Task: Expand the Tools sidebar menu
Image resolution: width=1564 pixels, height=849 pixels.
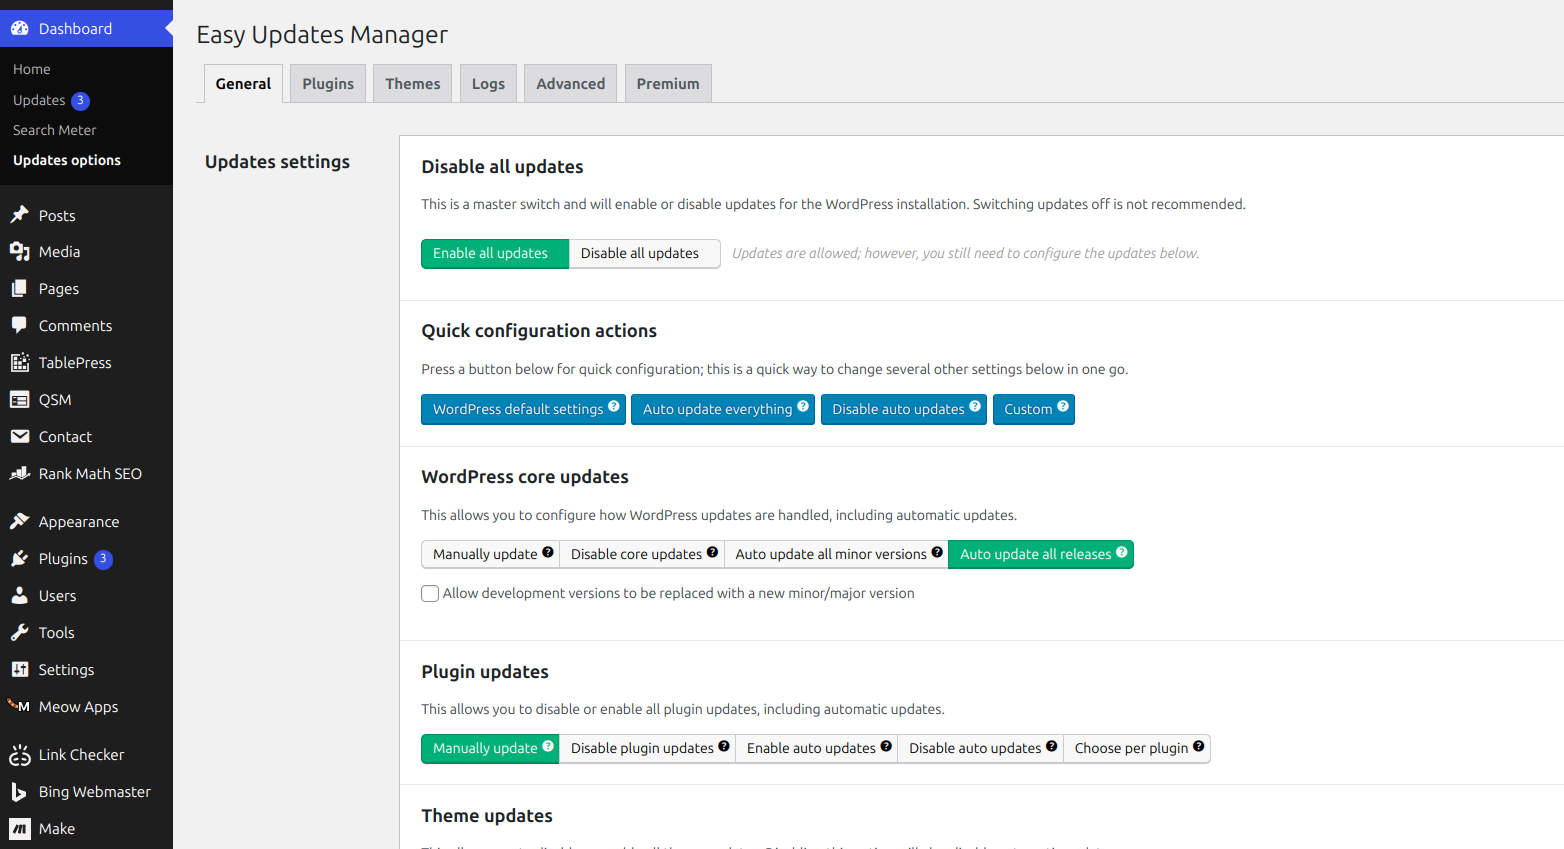Action: click(56, 633)
